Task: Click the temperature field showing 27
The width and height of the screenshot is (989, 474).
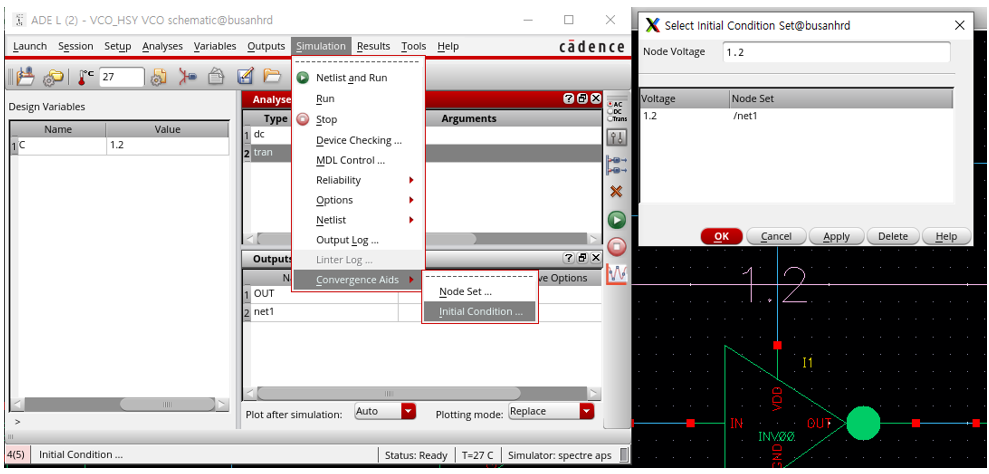Action: [x=121, y=77]
